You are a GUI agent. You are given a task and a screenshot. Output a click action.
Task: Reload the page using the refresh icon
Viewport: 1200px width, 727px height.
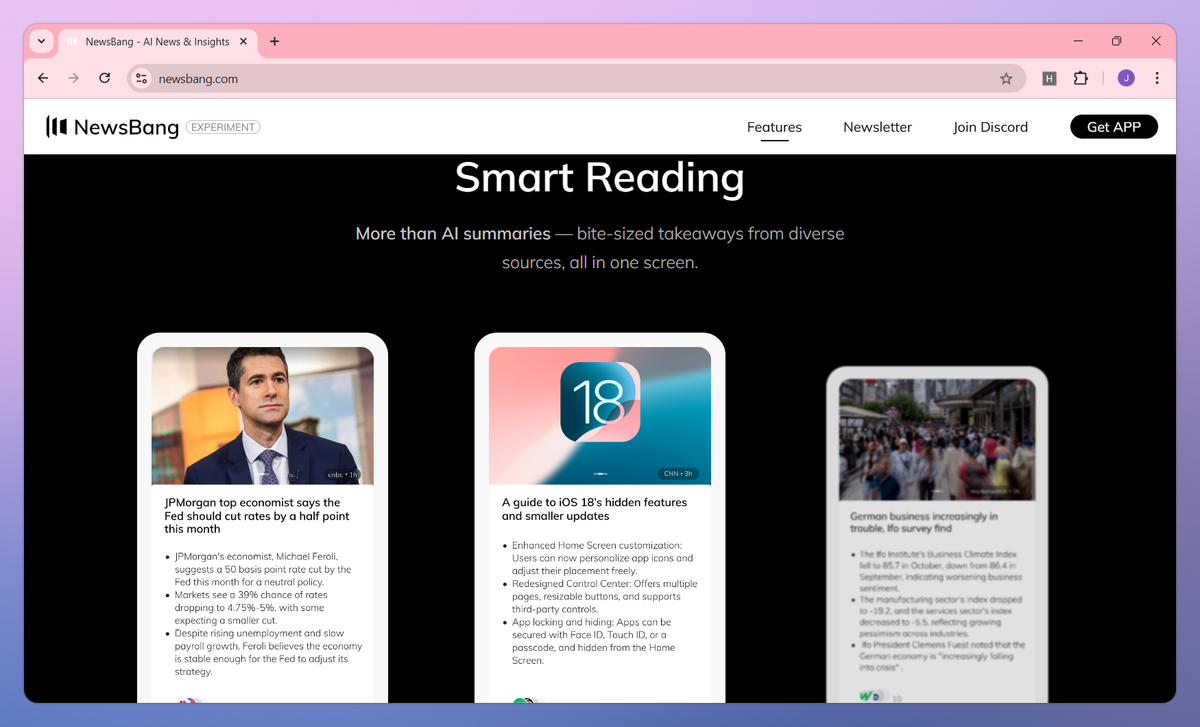104,77
